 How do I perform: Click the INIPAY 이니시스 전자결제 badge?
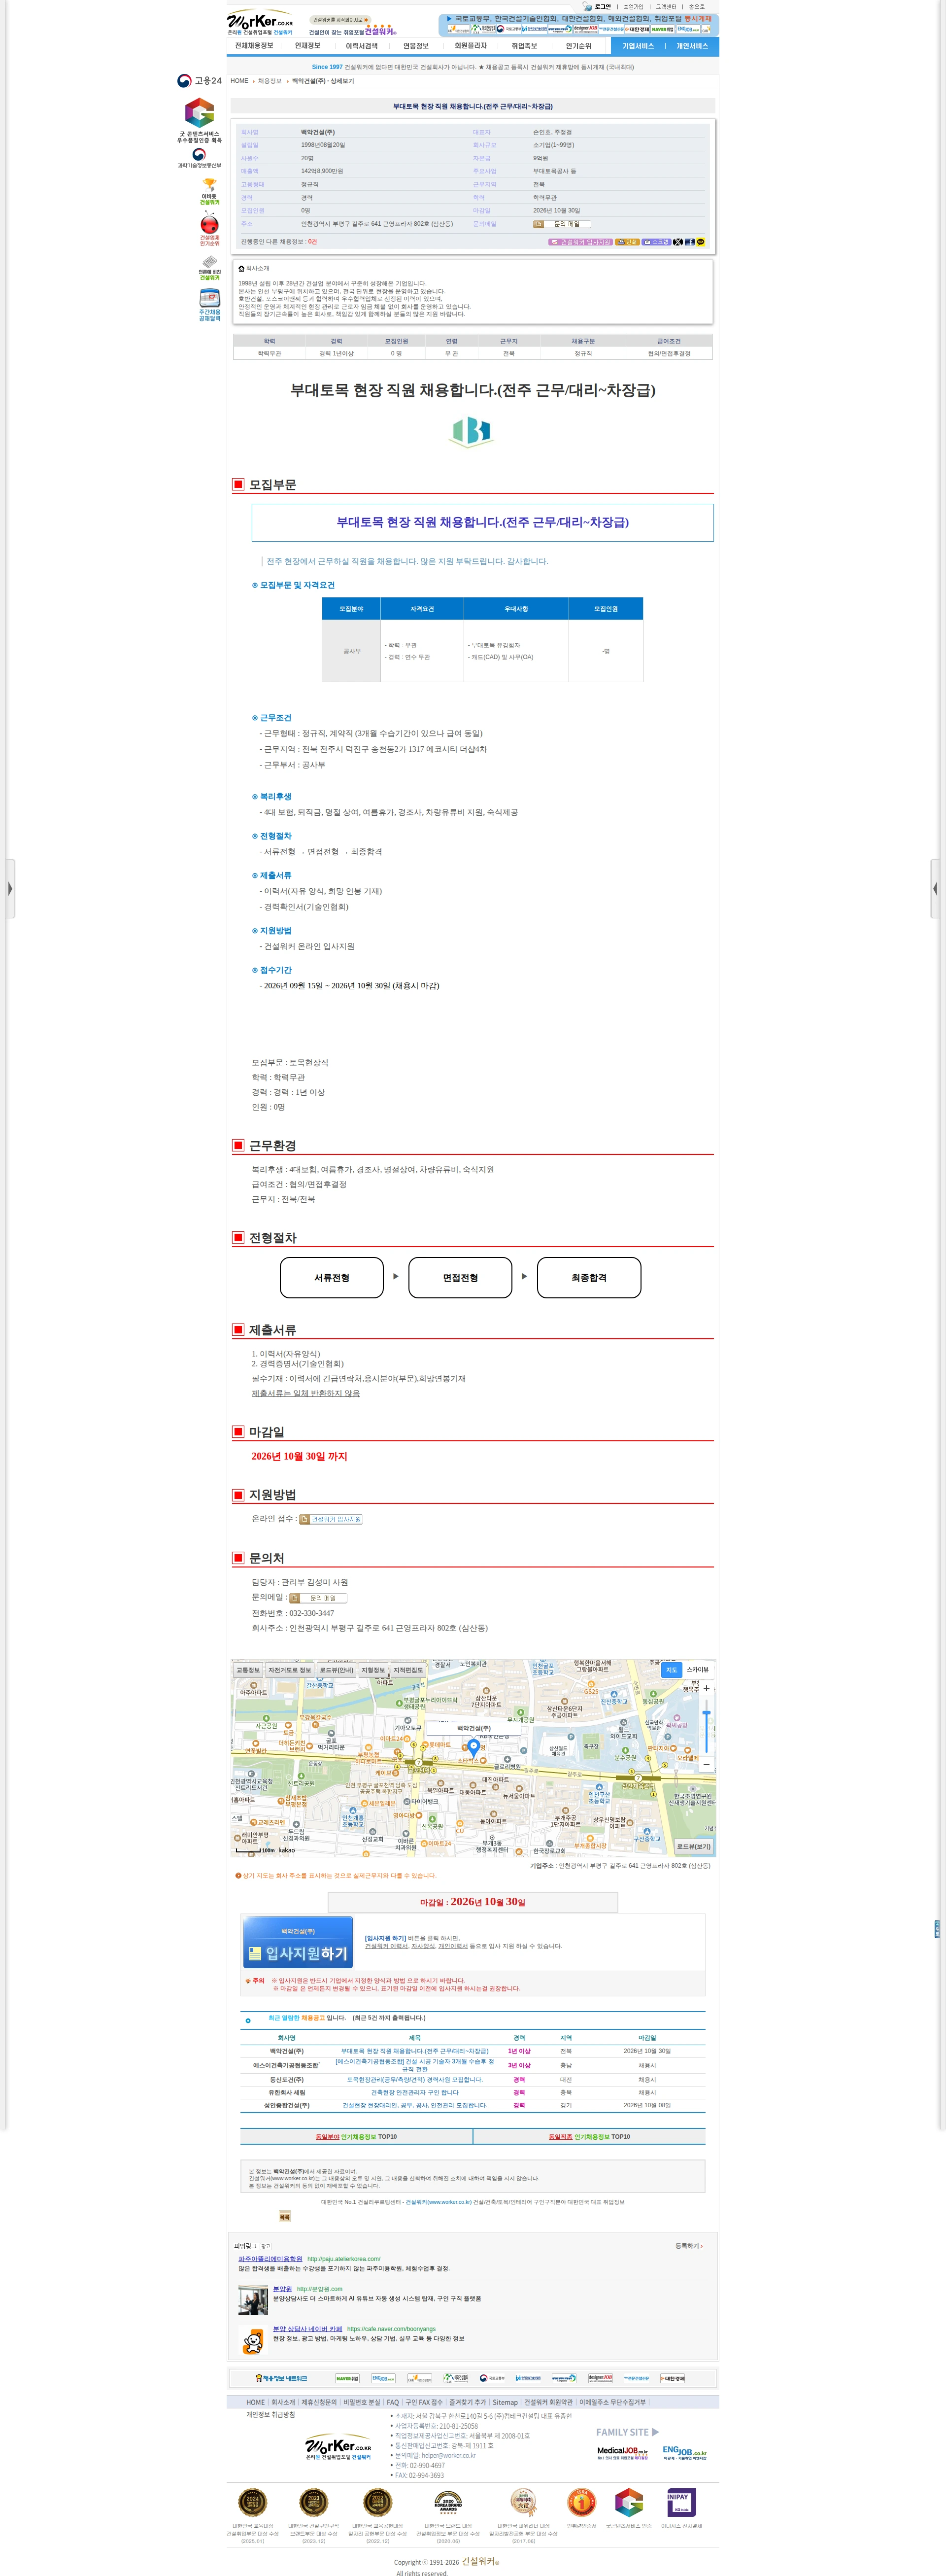pos(681,2502)
